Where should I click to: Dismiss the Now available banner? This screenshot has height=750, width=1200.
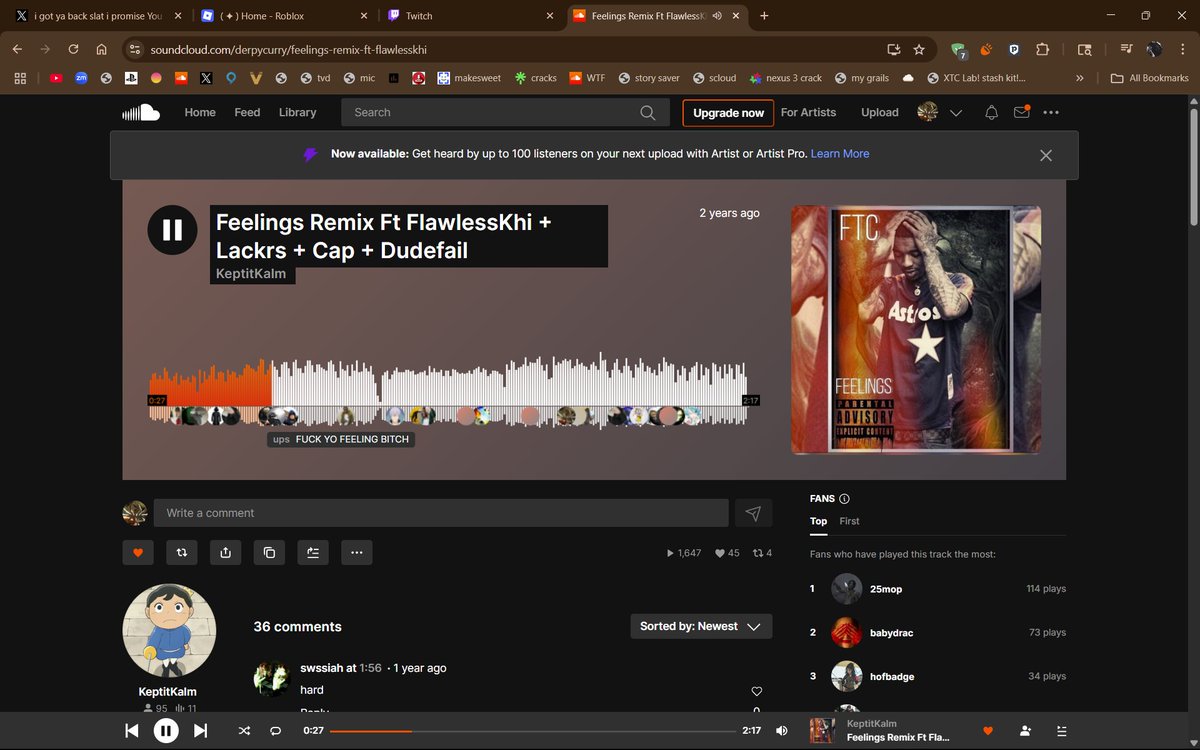1046,155
